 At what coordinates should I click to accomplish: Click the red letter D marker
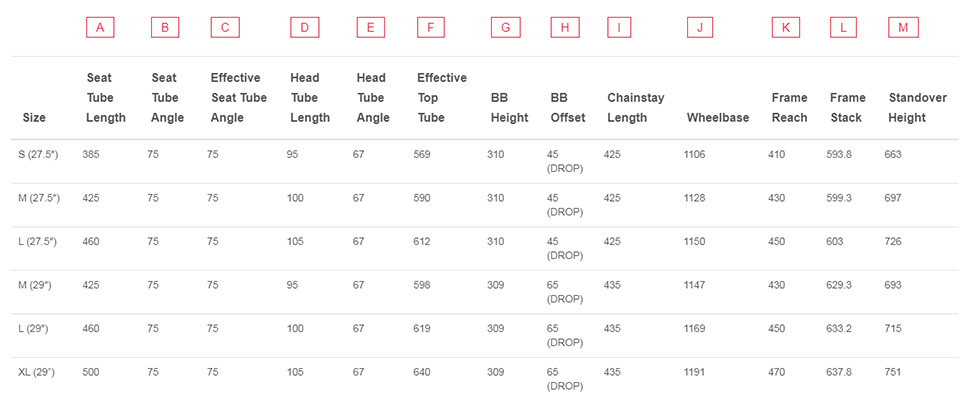pos(304,28)
